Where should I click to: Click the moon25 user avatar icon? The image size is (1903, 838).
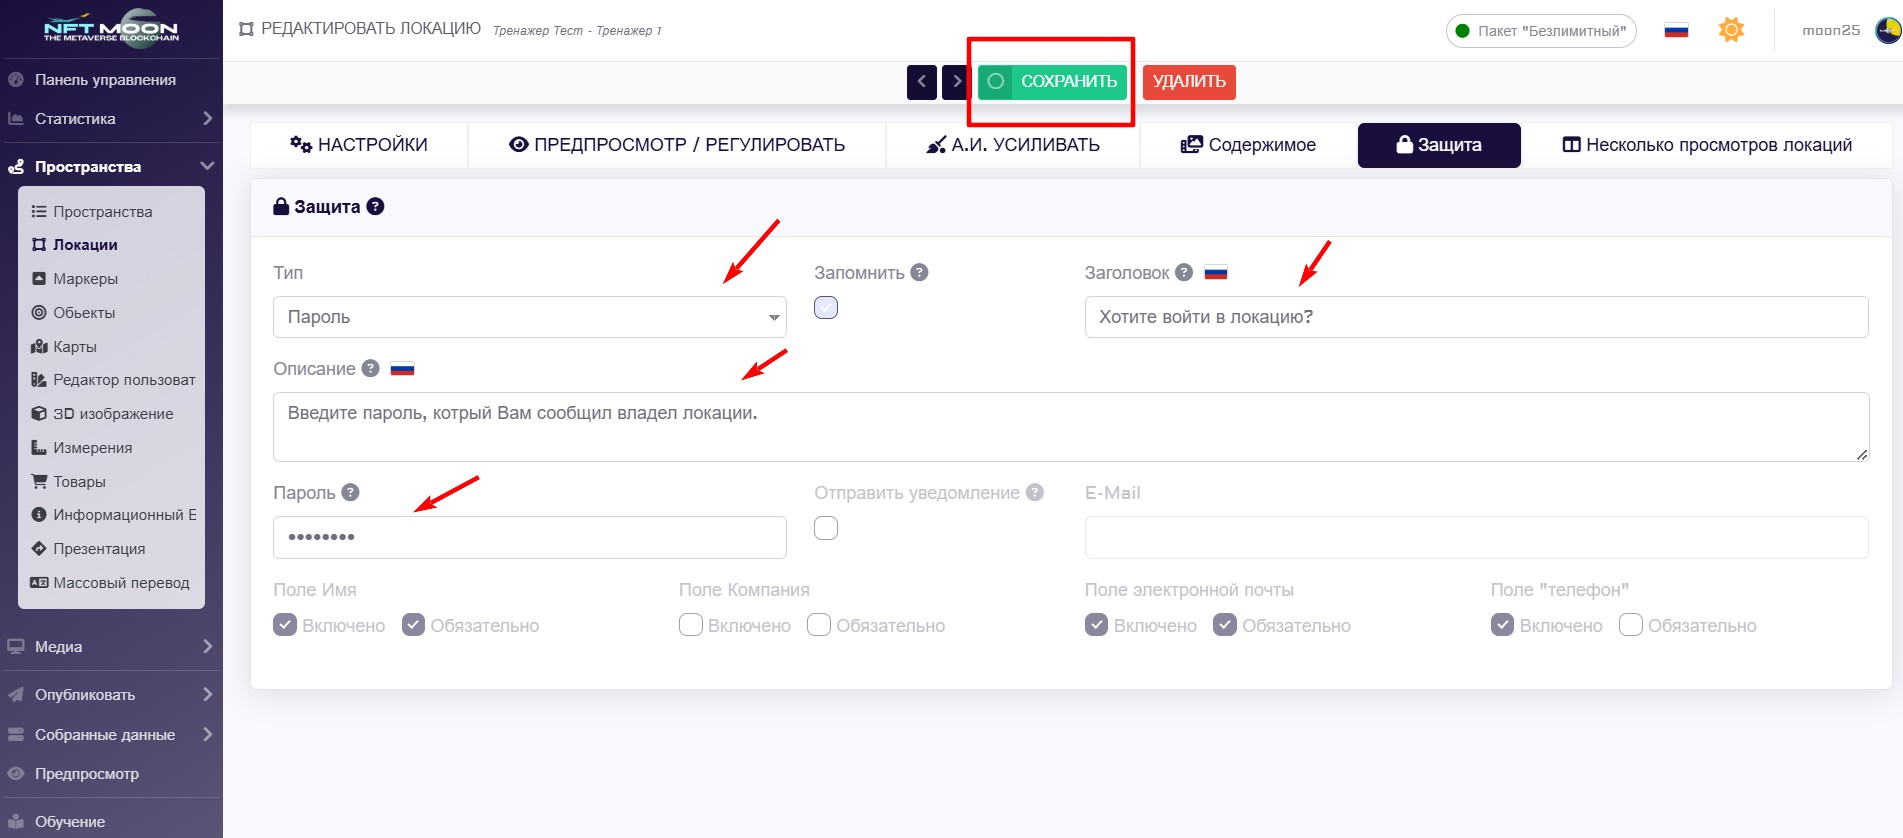click(1887, 30)
